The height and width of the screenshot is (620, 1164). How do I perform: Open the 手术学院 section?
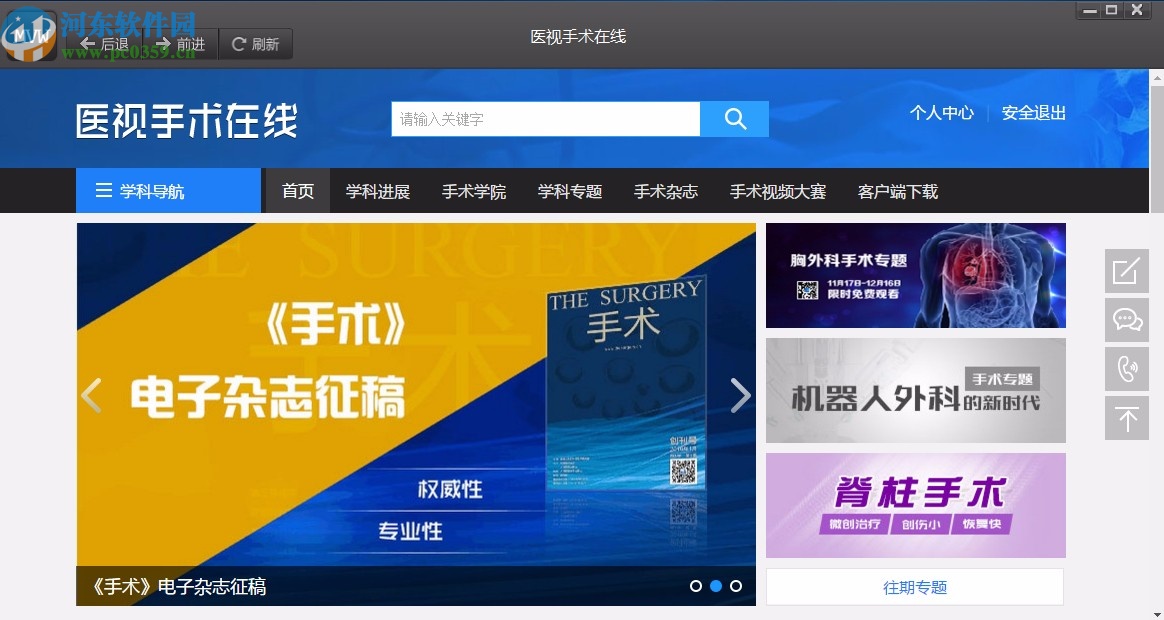pyautogui.click(x=473, y=191)
